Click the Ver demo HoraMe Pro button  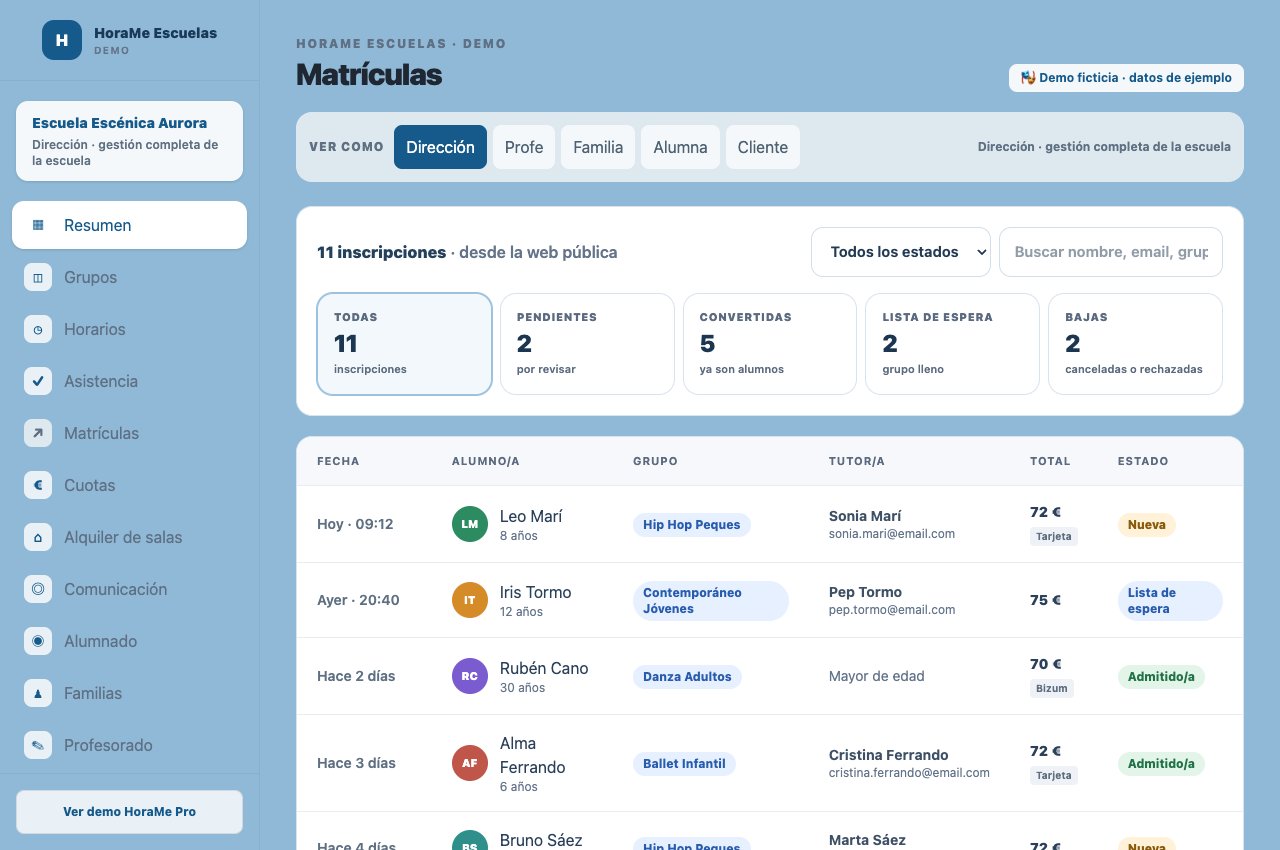pos(129,812)
